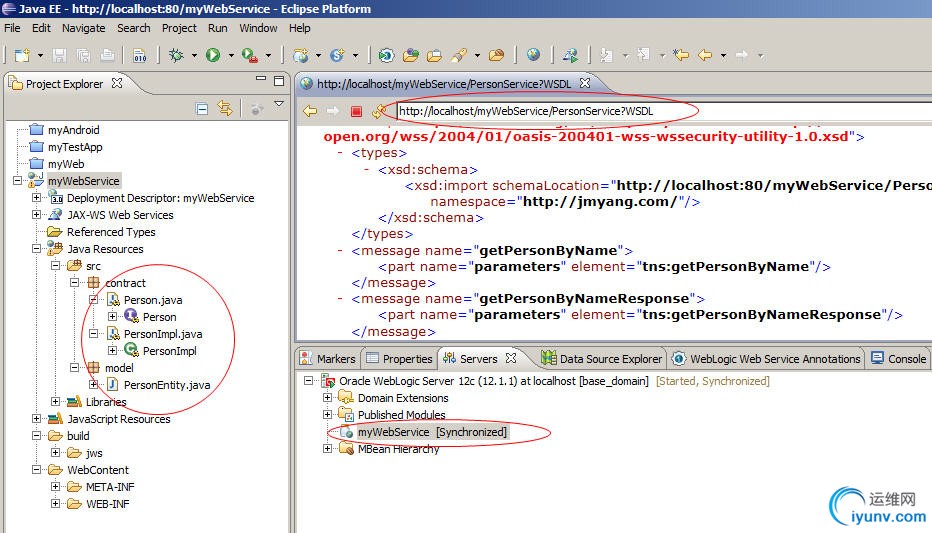Image resolution: width=932 pixels, height=533 pixels.
Task: Open the Project menu
Action: (179, 28)
